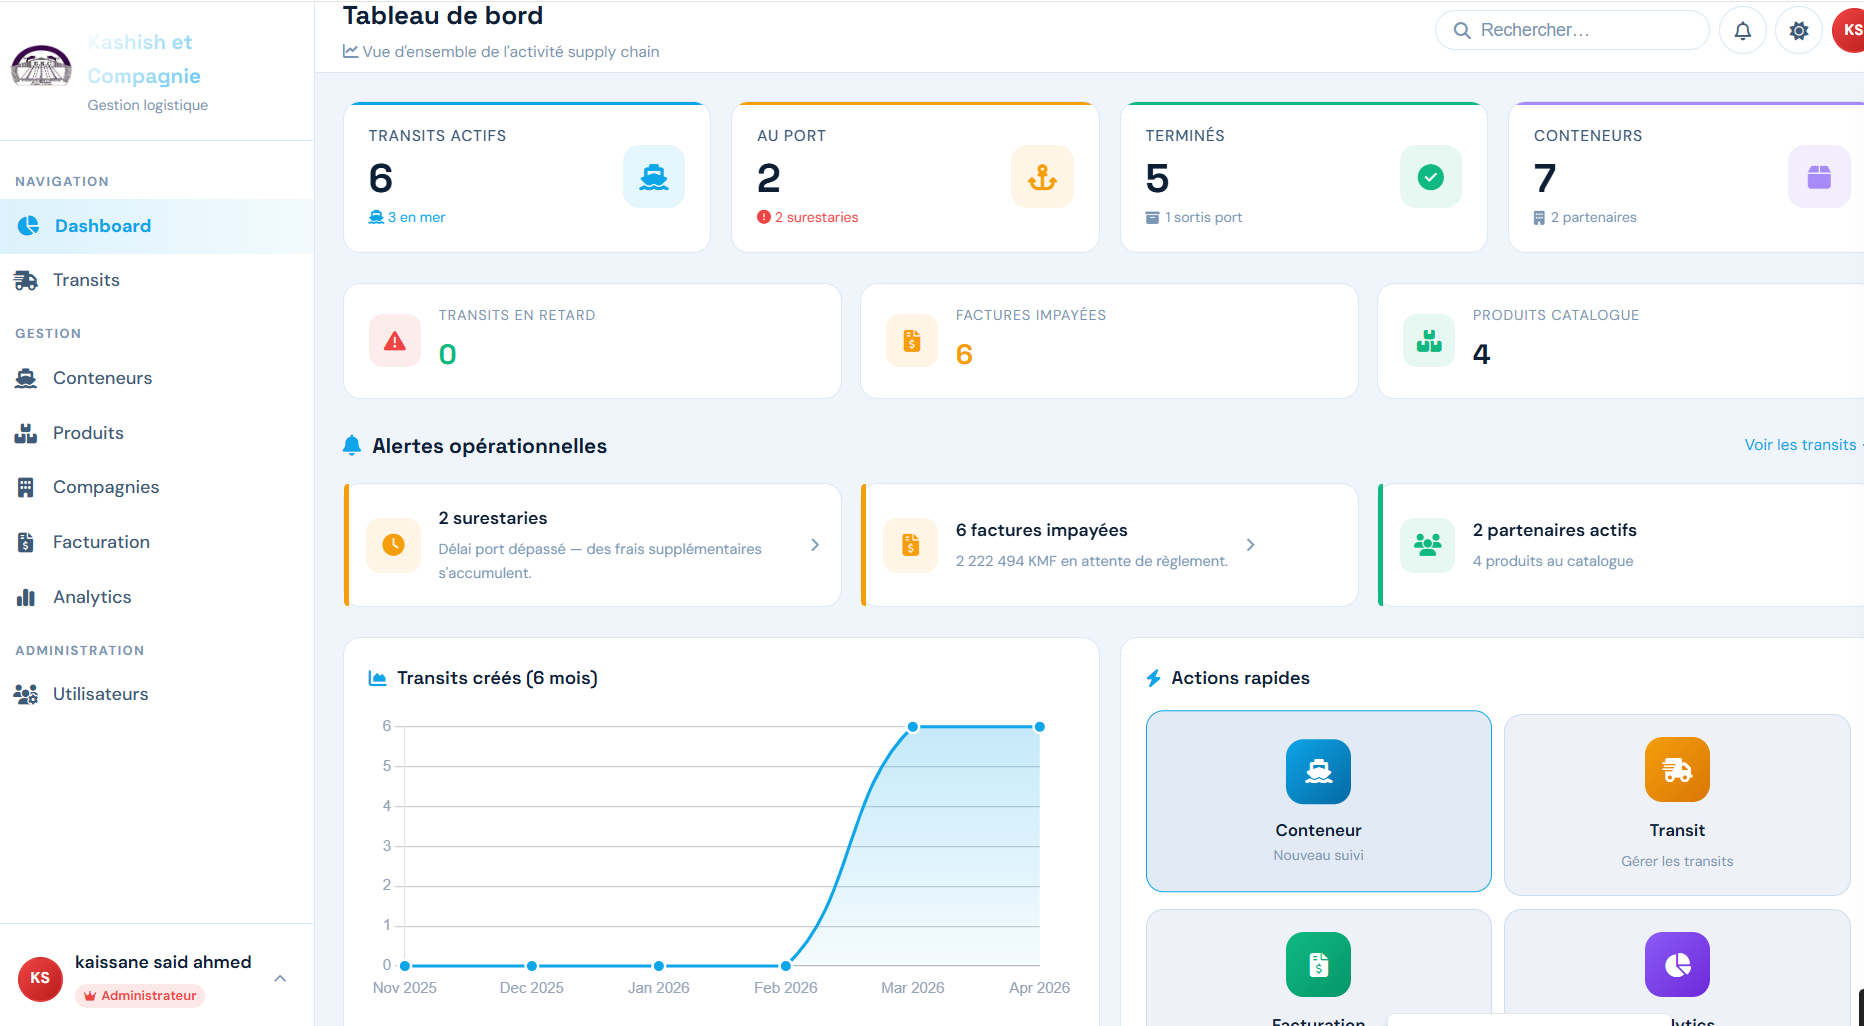This screenshot has width=1864, height=1026.
Task: Focus the Rechercher search field
Action: [1571, 30]
